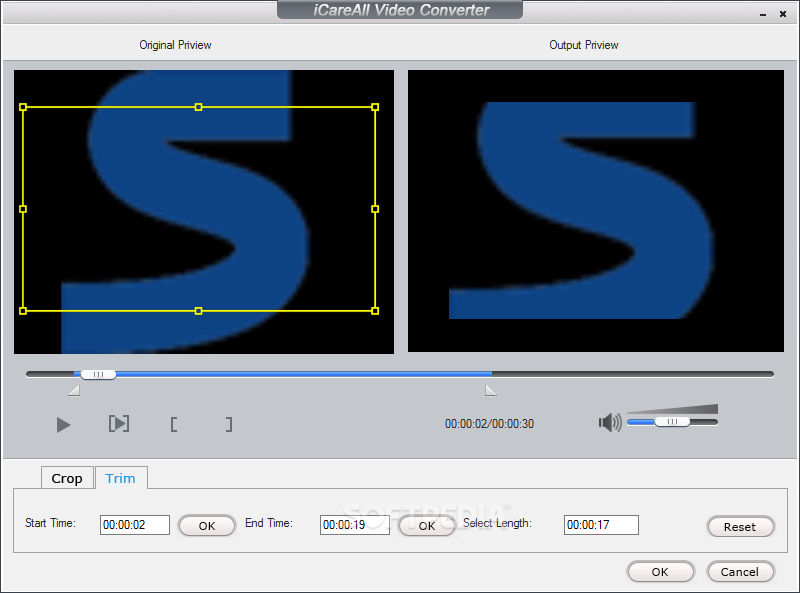The width and height of the screenshot is (800, 593).
Task: Select the right-middle crop handle
Action: click(x=375, y=209)
